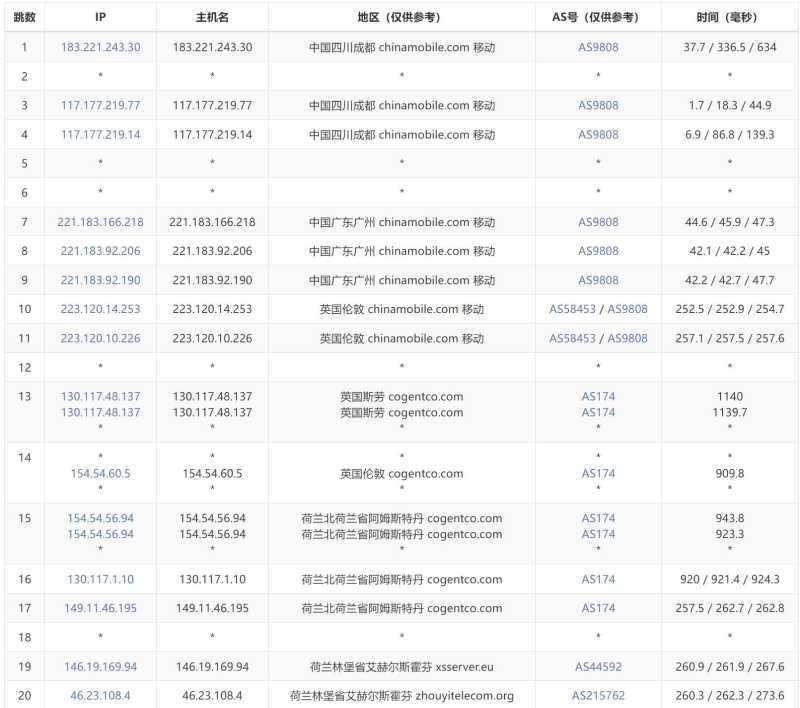Click the AS44592 xsserver.eu link
Screen dimensions: 800x708
[597, 667]
